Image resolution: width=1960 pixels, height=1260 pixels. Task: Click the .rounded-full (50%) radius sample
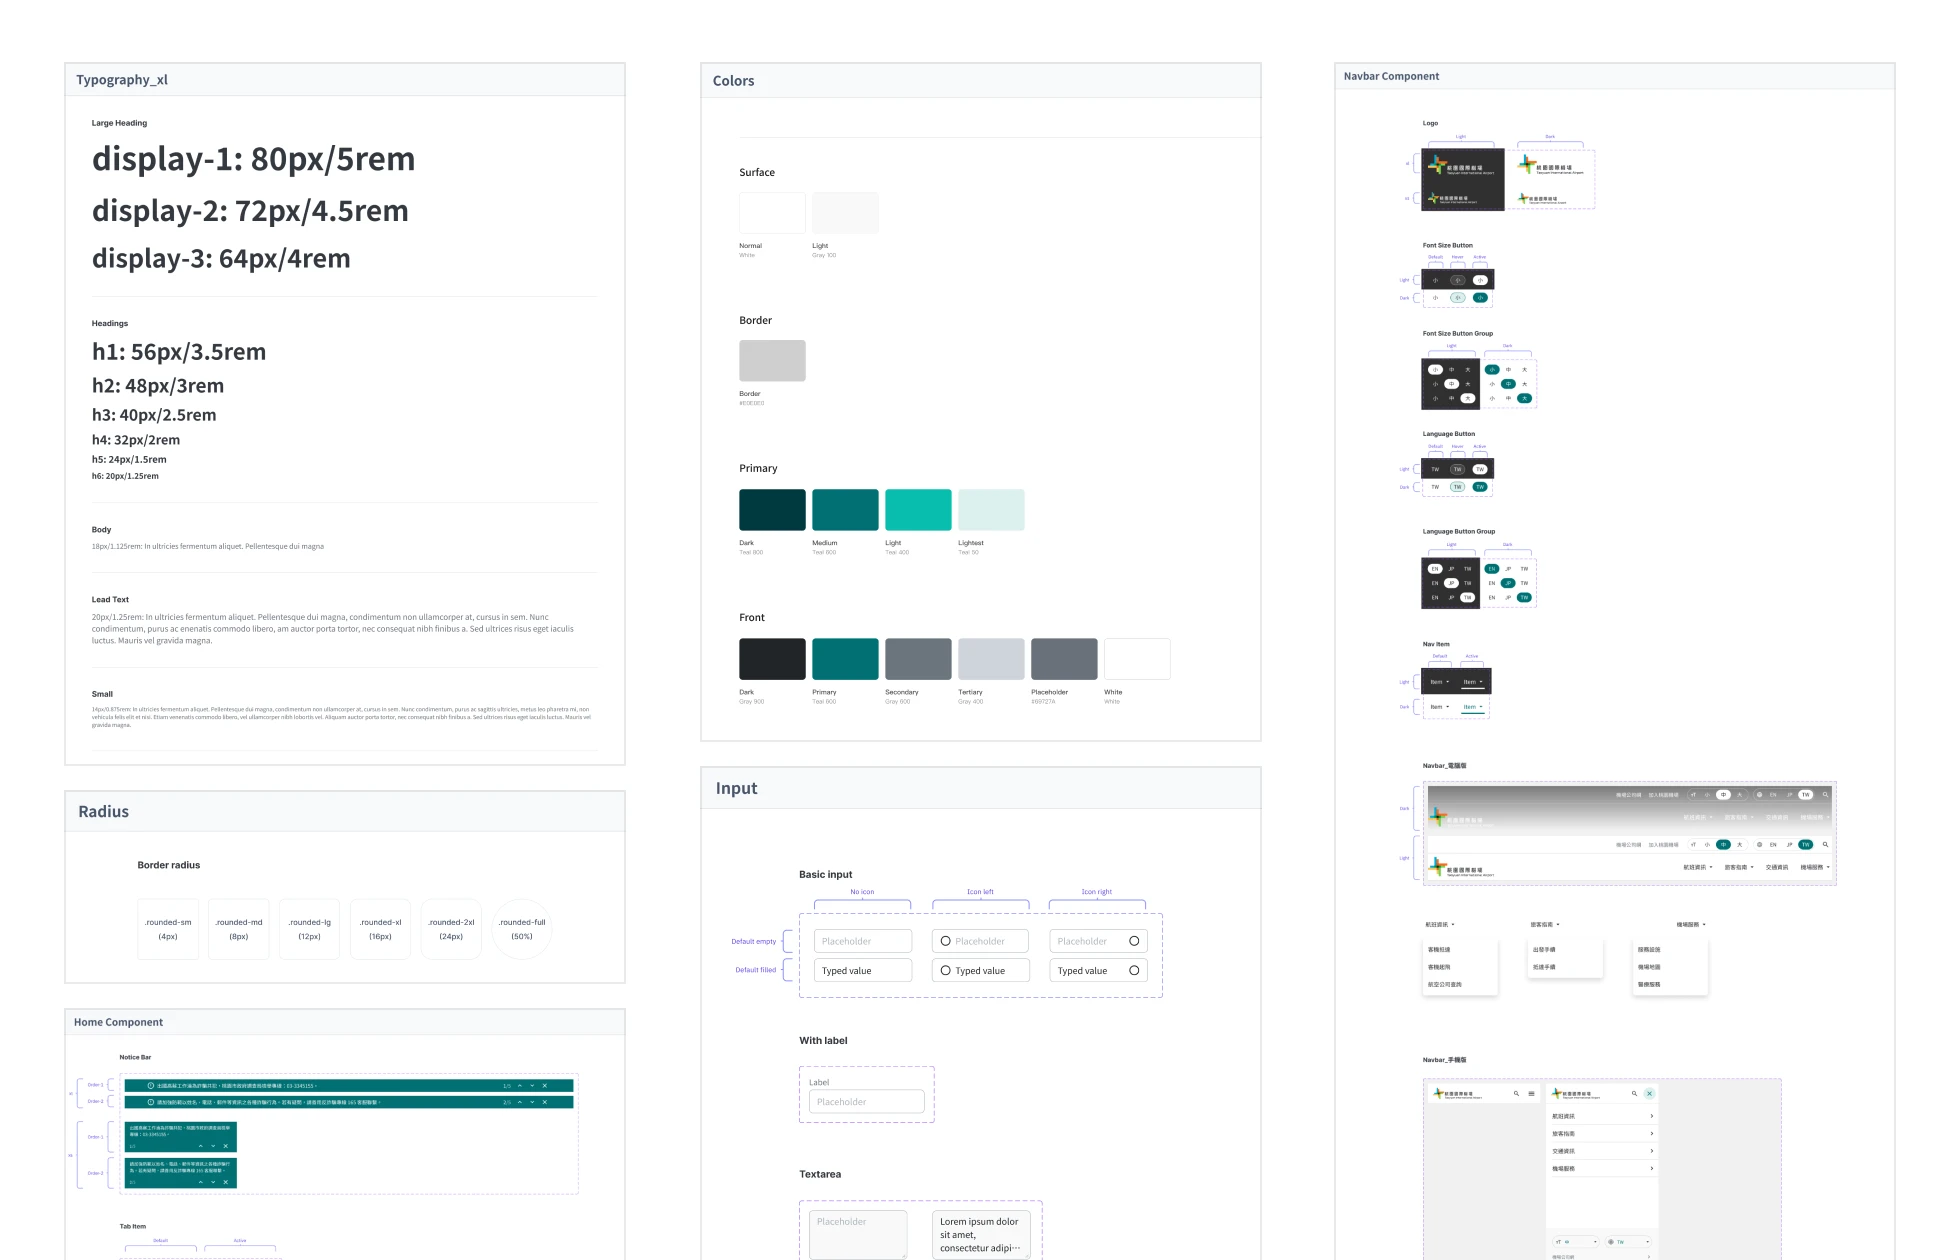(x=522, y=929)
